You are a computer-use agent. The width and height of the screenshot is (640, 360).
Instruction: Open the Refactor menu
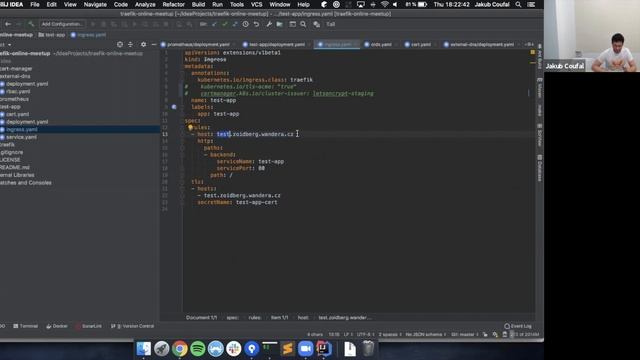(173, 4)
